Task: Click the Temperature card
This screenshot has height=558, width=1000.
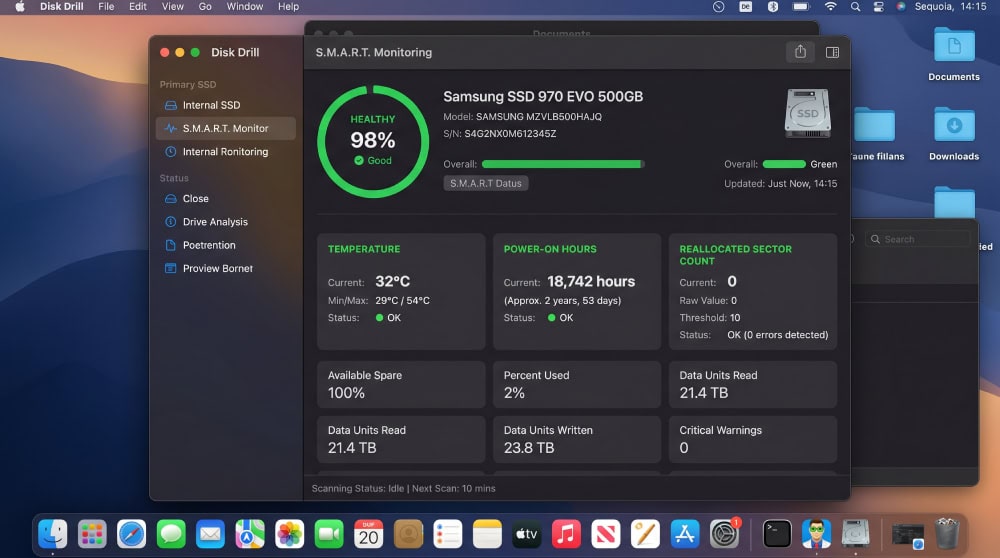Action: 401,291
